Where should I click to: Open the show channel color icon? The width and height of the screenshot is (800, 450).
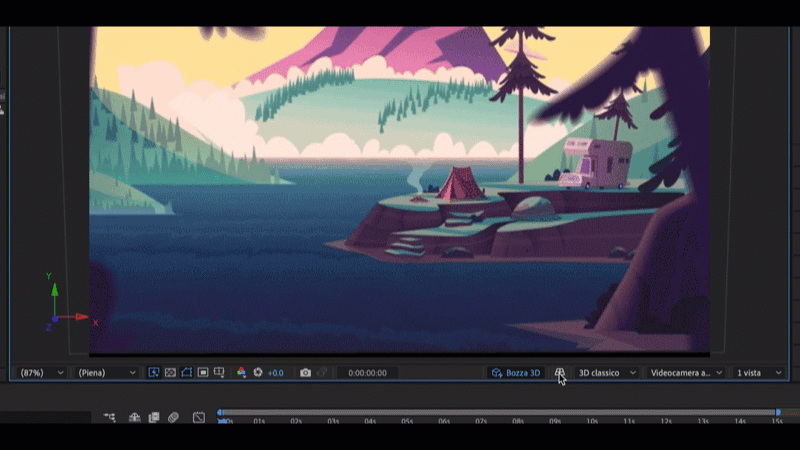point(241,373)
